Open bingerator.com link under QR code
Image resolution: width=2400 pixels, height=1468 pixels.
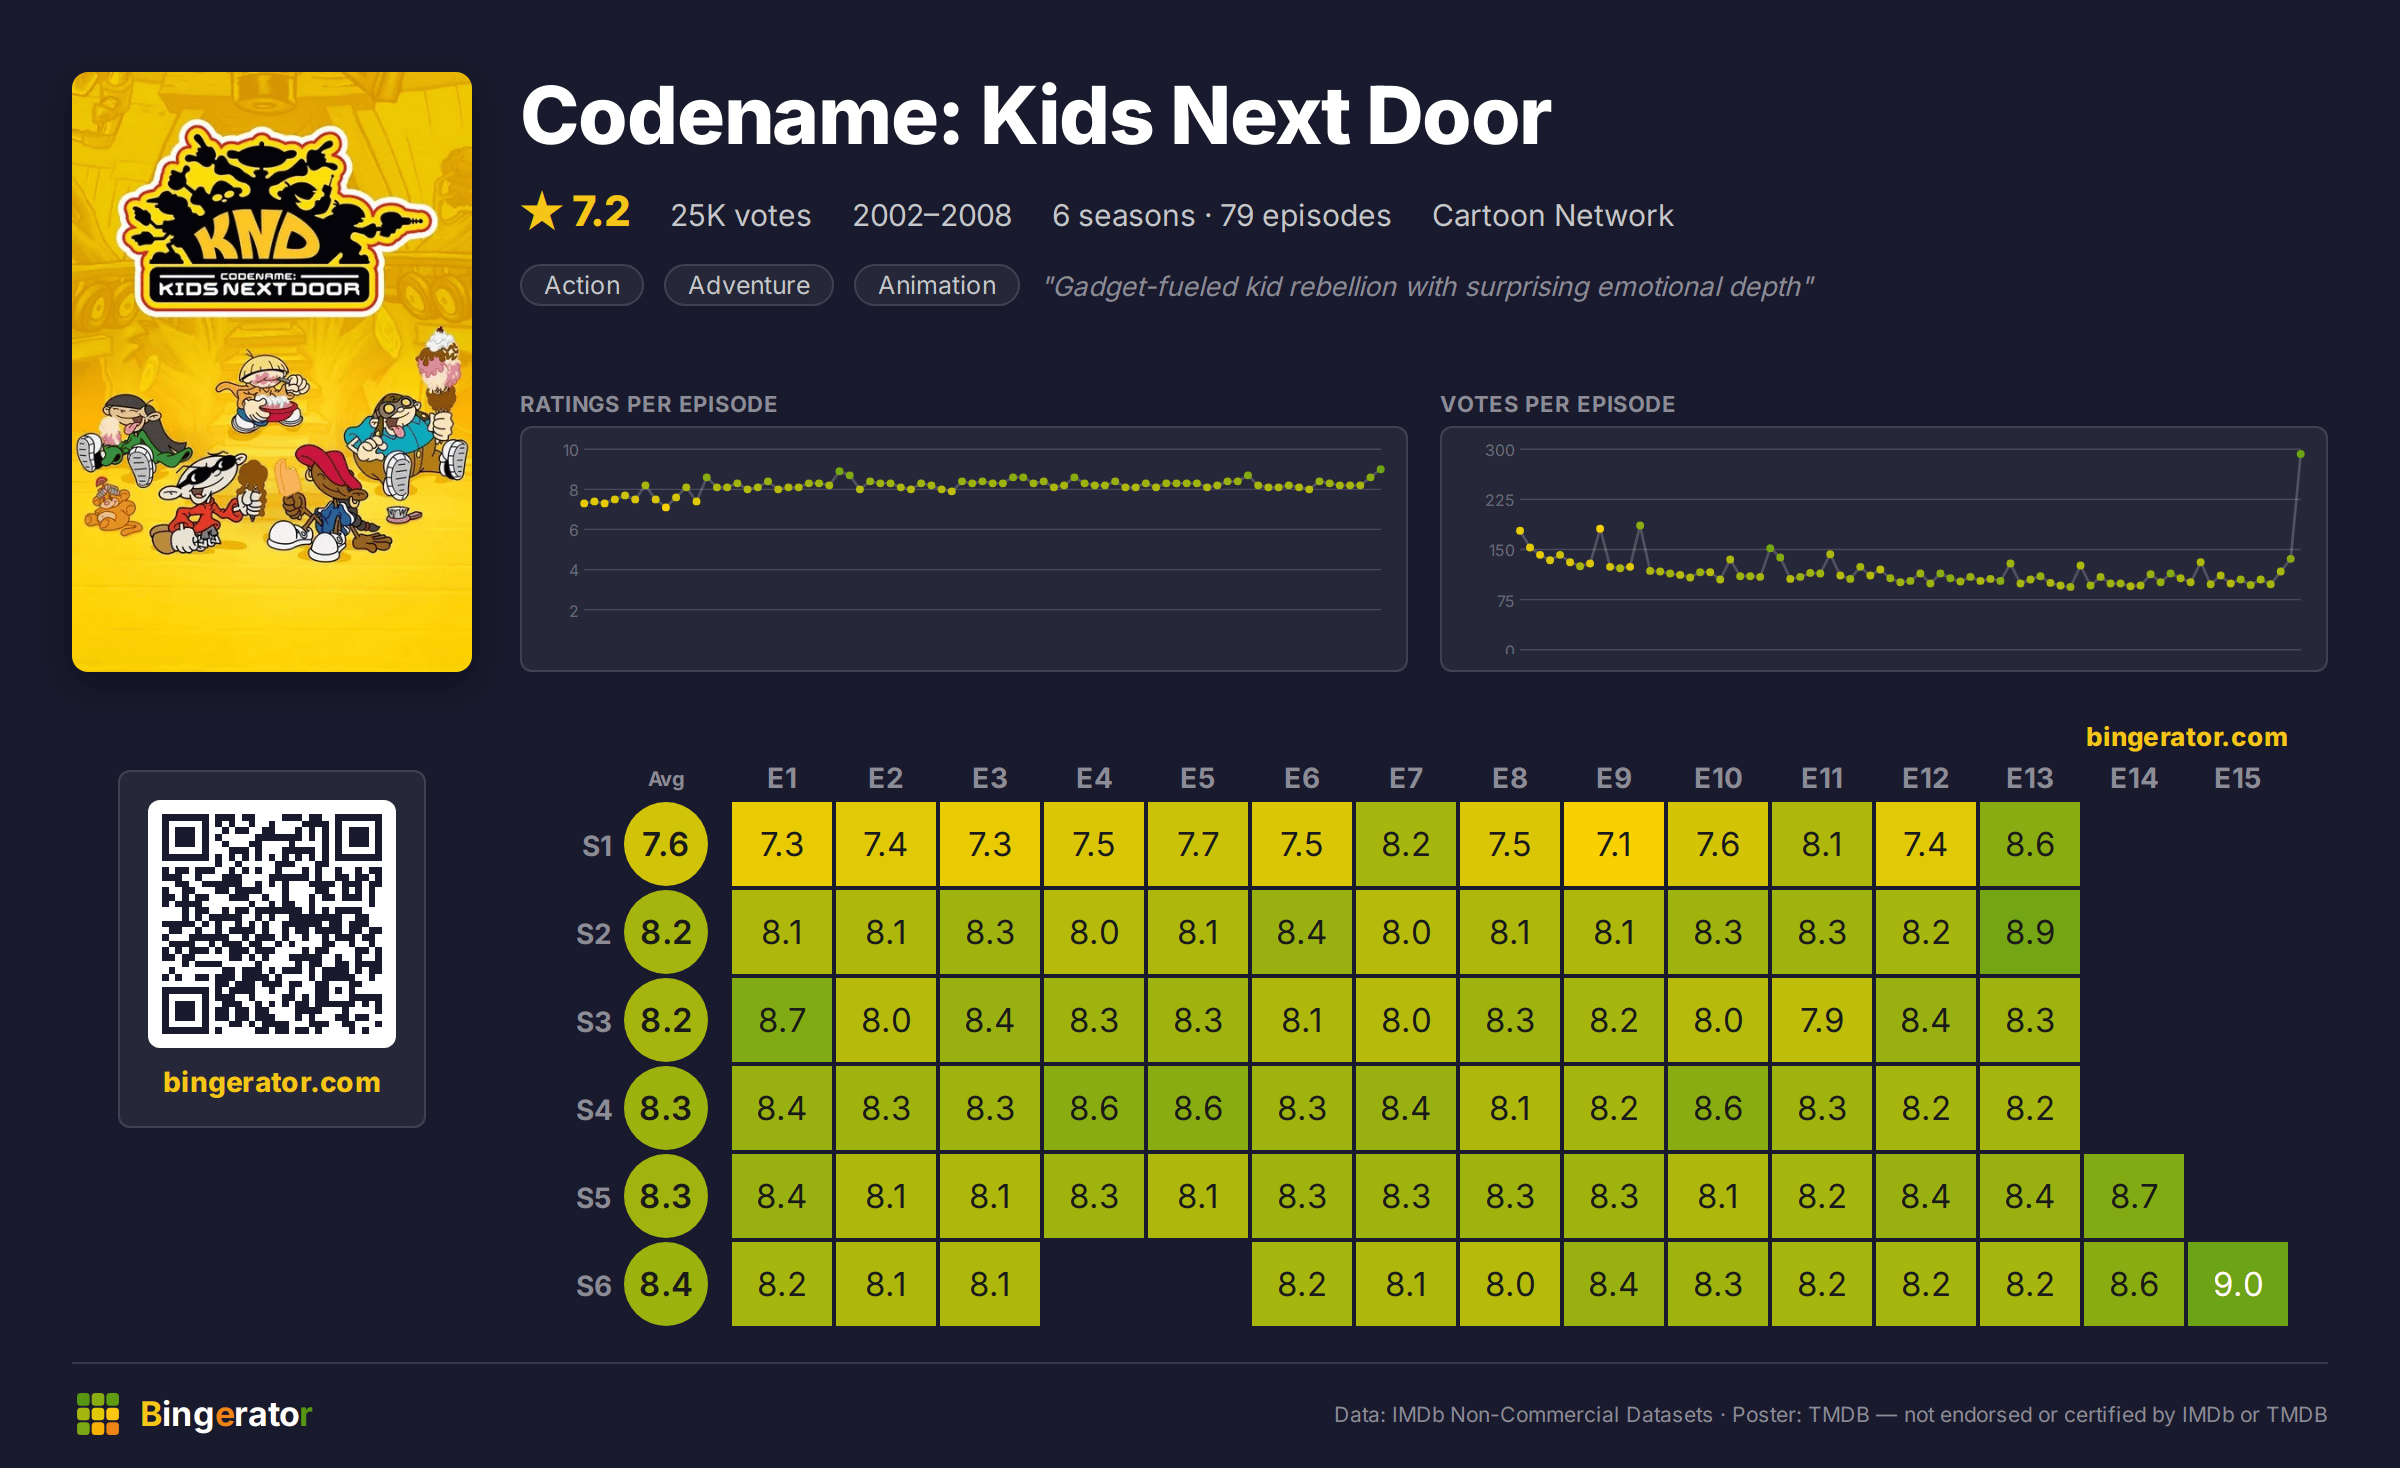[x=272, y=1082]
